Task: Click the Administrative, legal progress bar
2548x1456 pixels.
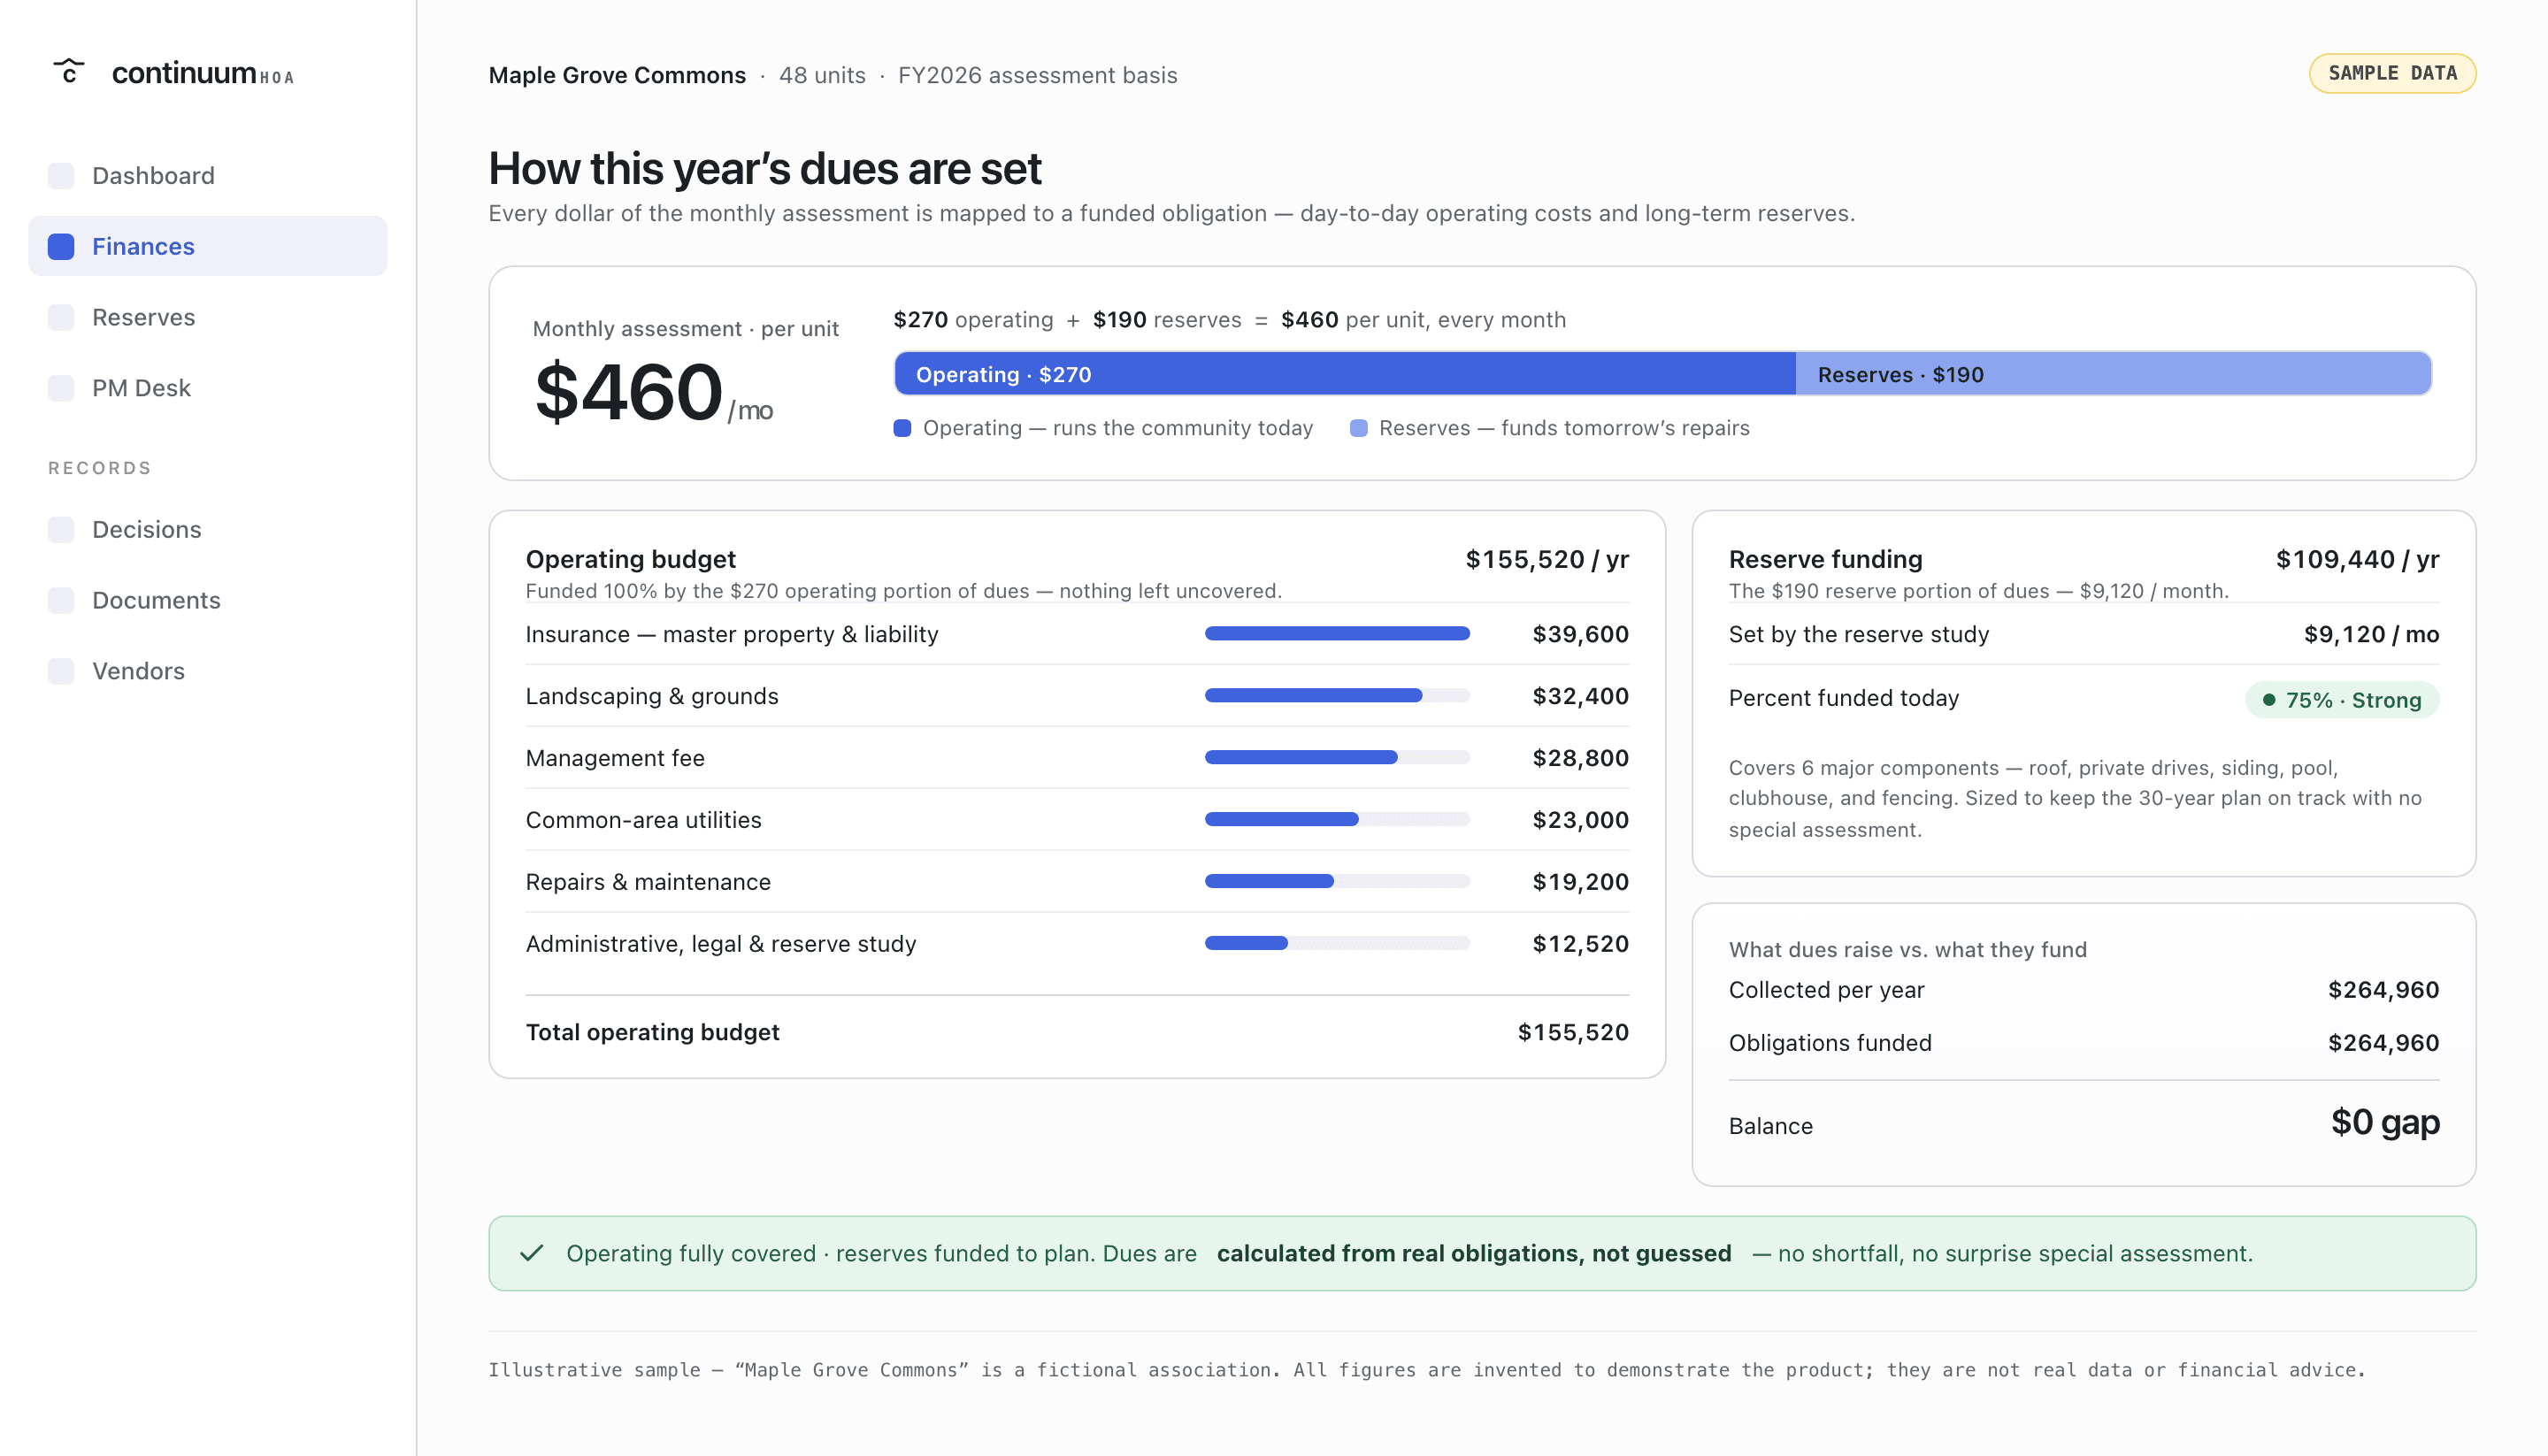Action: click(x=1337, y=944)
